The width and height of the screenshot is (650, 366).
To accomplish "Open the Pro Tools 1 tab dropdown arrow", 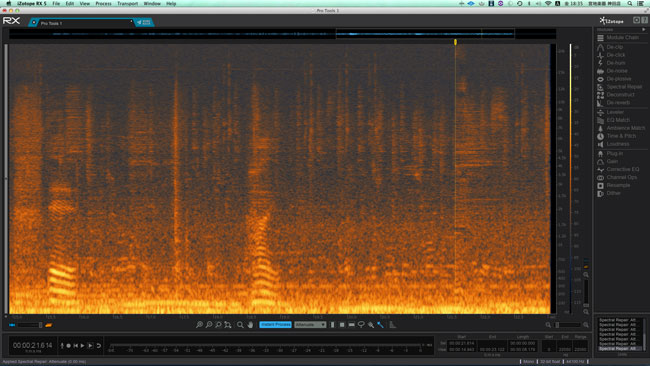I will click(x=131, y=22).
